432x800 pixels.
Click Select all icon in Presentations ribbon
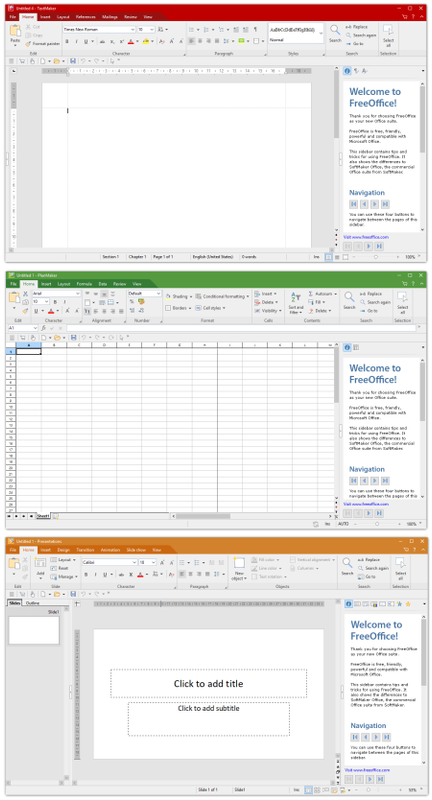pyautogui.click(x=400, y=563)
